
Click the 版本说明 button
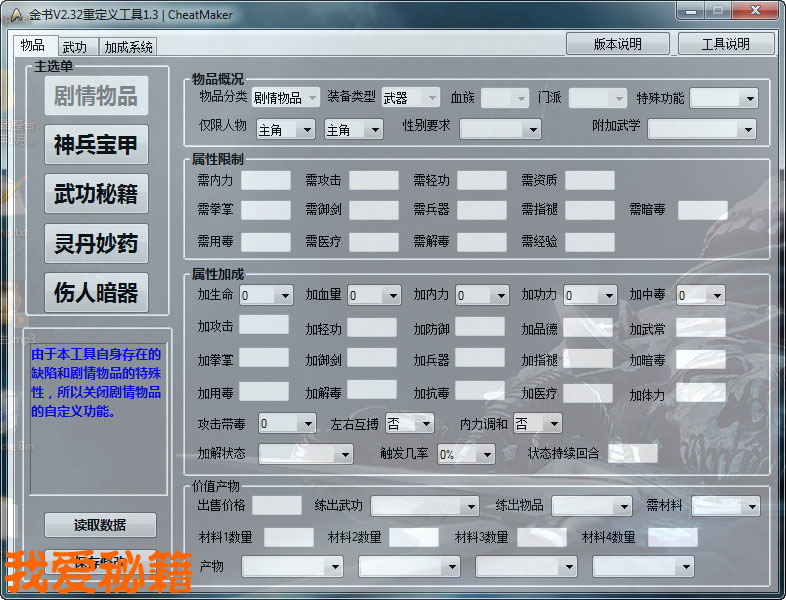click(x=617, y=44)
